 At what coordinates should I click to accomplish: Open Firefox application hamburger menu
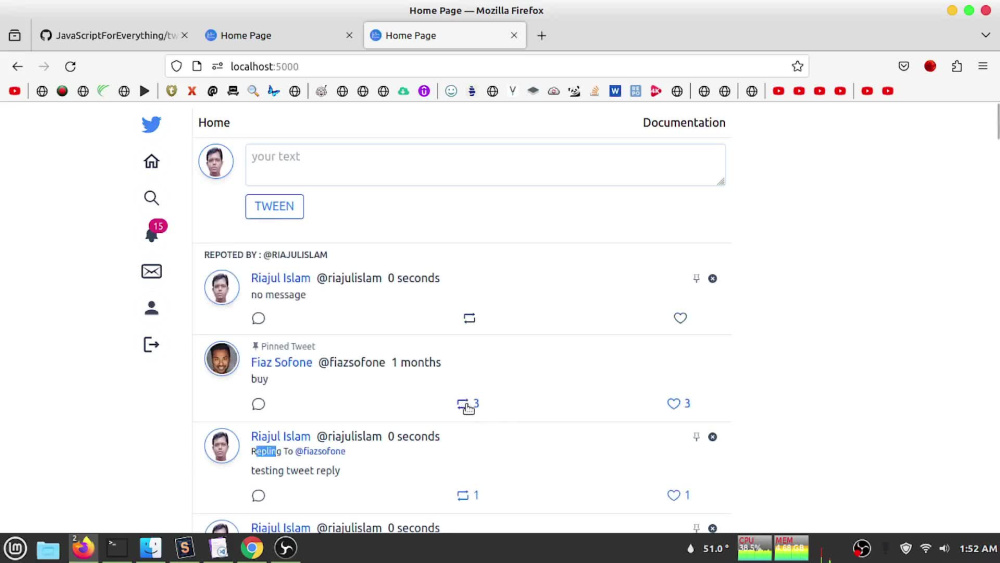983,66
